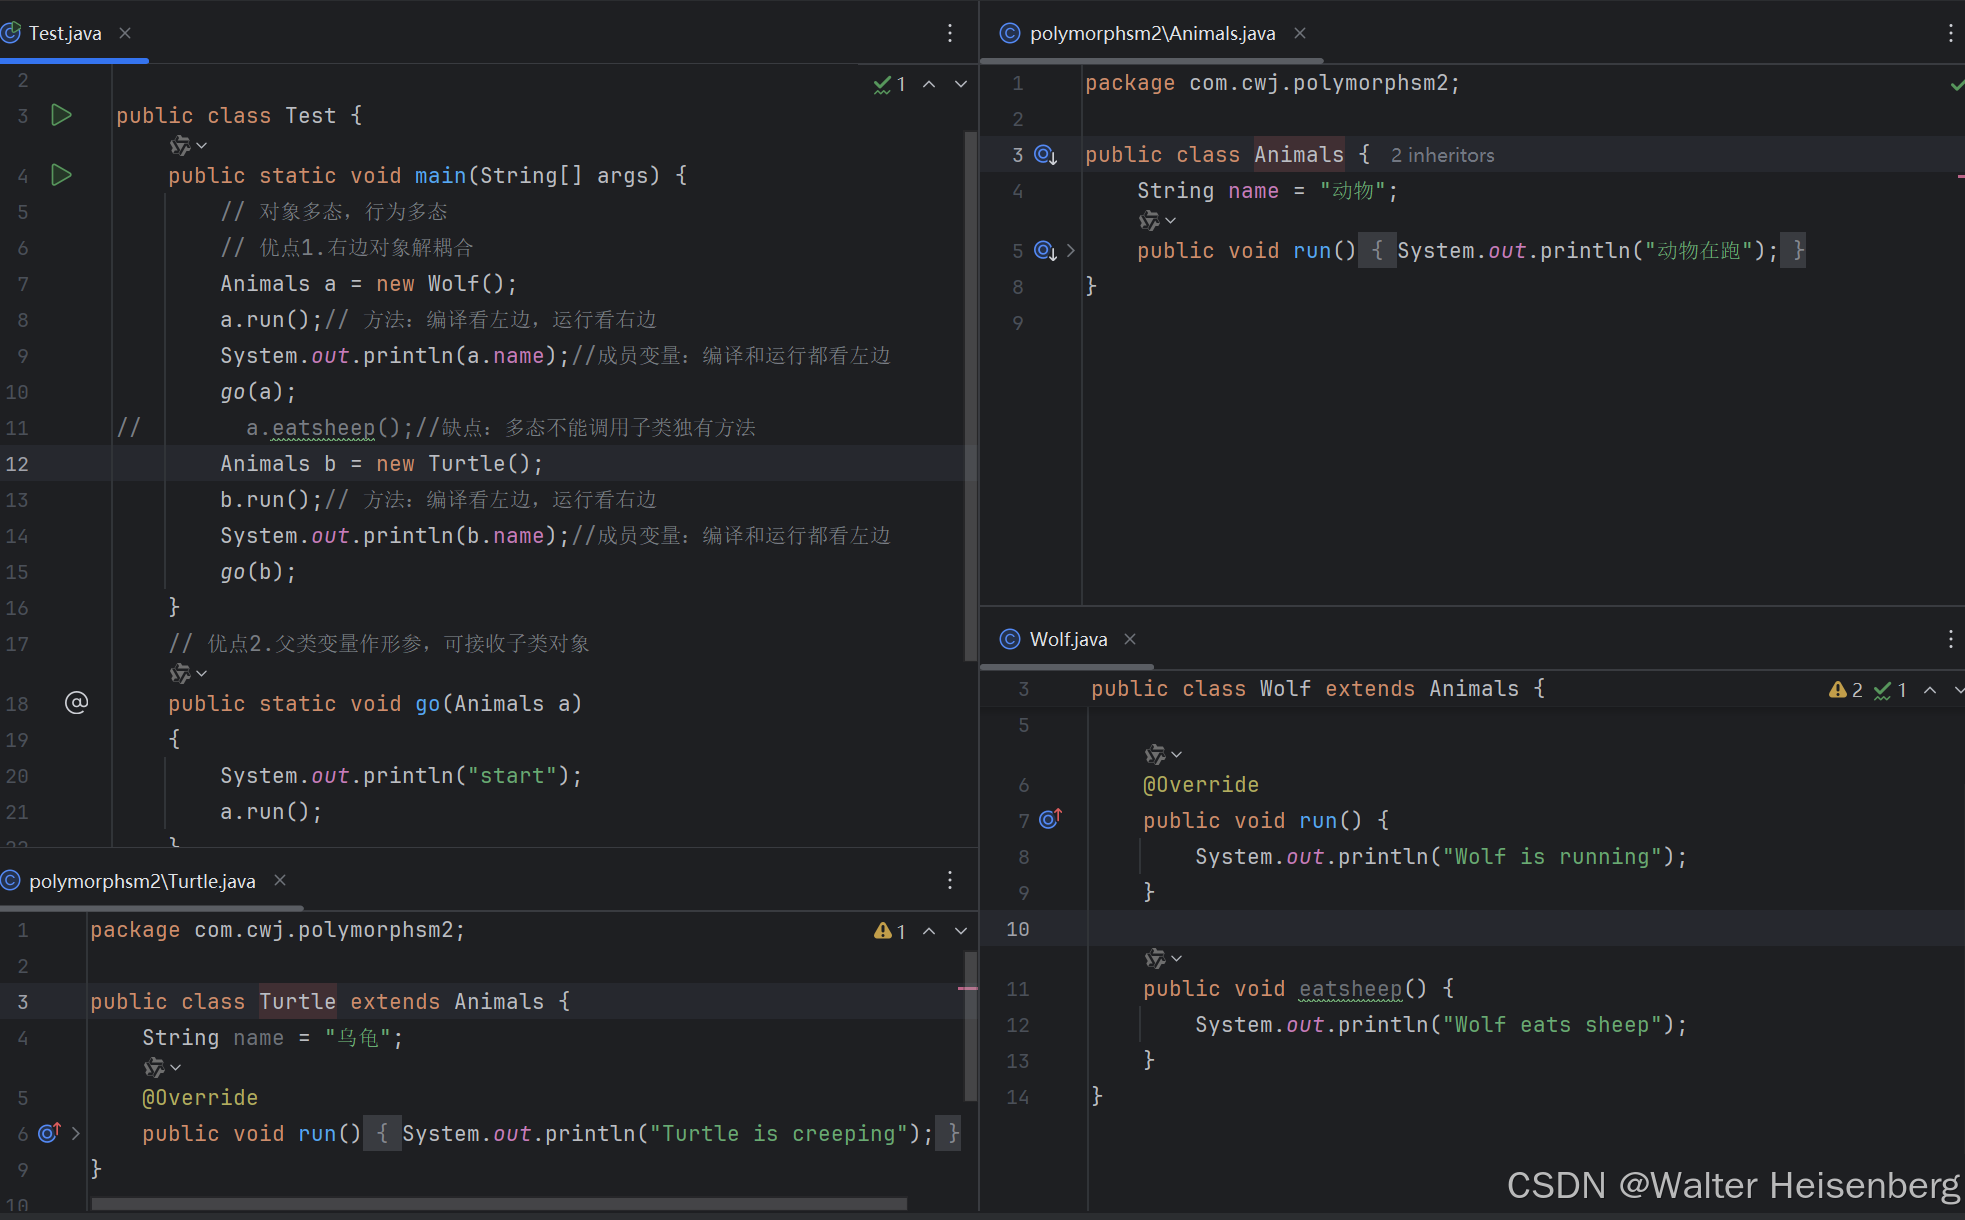
Task: Click the overriding gutter icon in Turtle.java
Action: click(x=49, y=1133)
